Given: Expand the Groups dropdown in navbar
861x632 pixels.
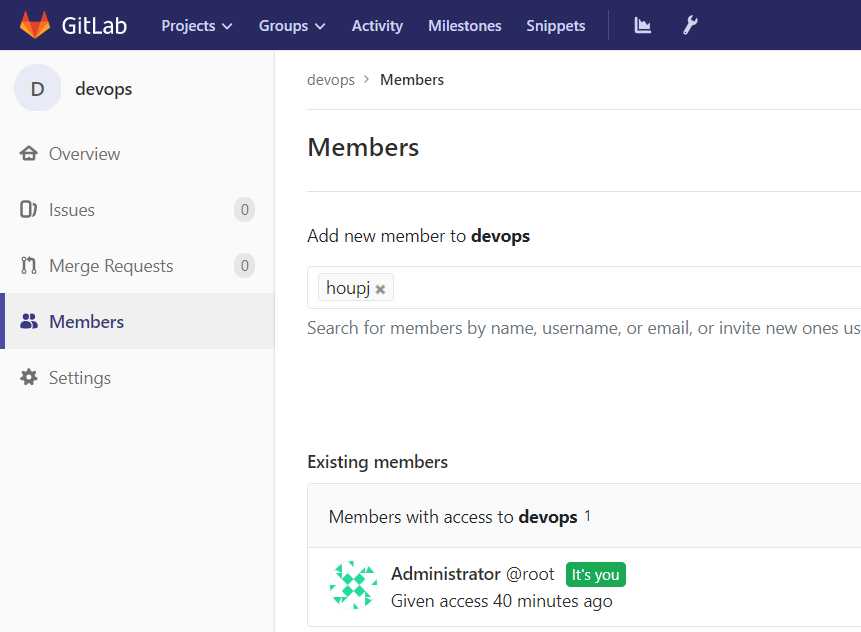Looking at the screenshot, I should (x=292, y=26).
